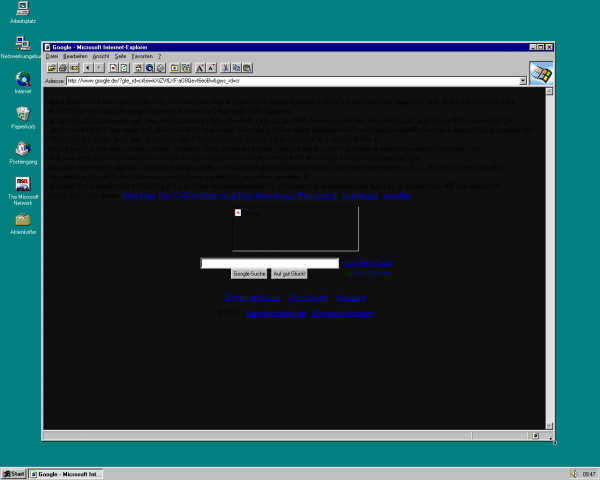Screen dimensions: 600x480
Task: Click inside the Adresse URL field
Action: coord(293,81)
